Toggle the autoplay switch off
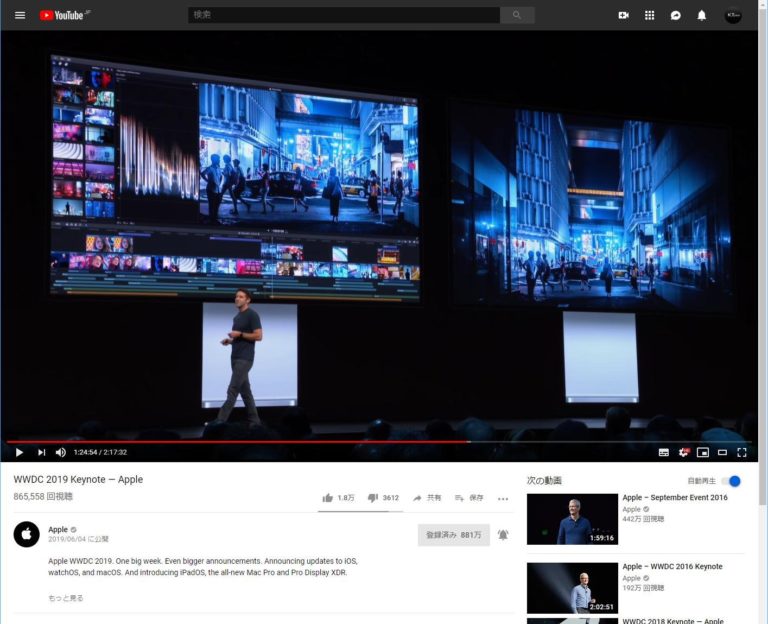The height and width of the screenshot is (624, 768). pos(731,481)
